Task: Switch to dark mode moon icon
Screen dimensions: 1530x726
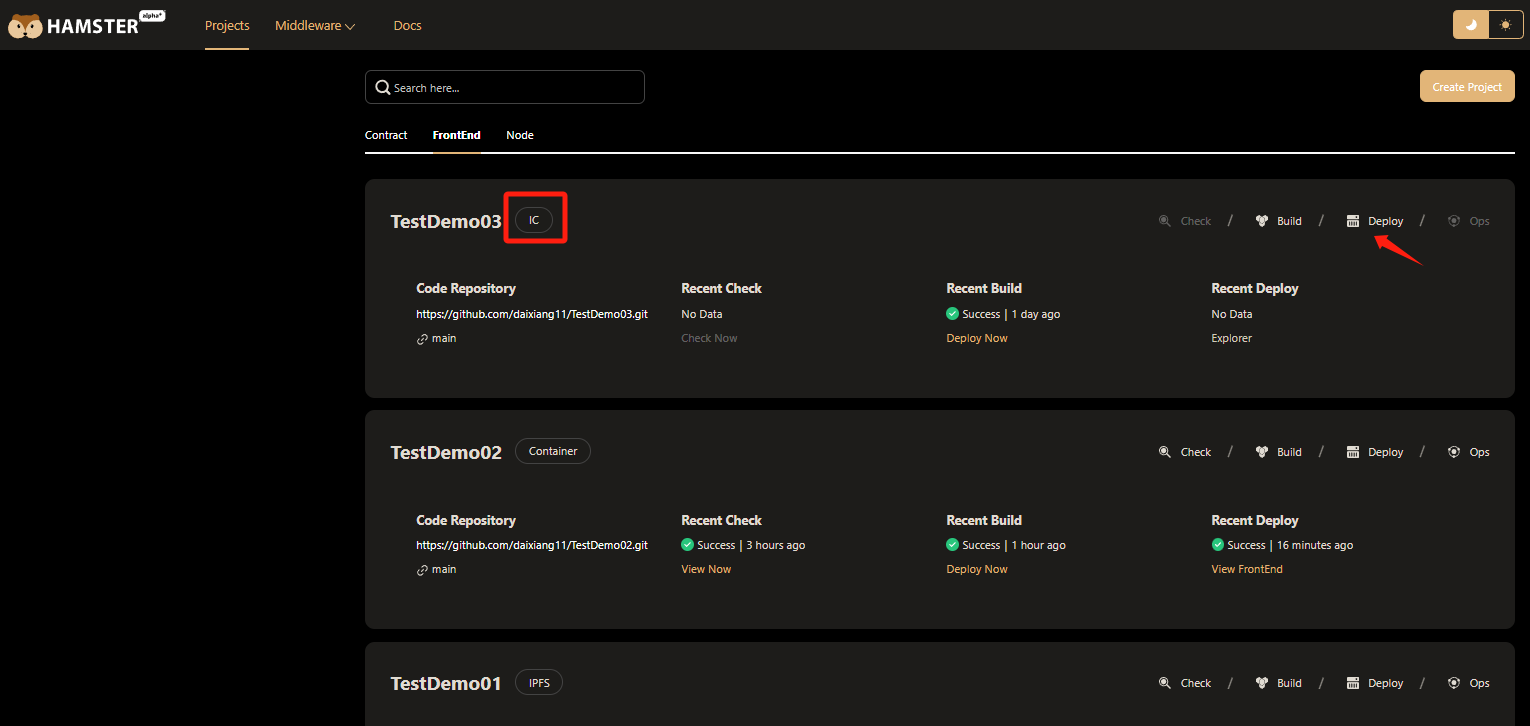Action: point(1471,25)
